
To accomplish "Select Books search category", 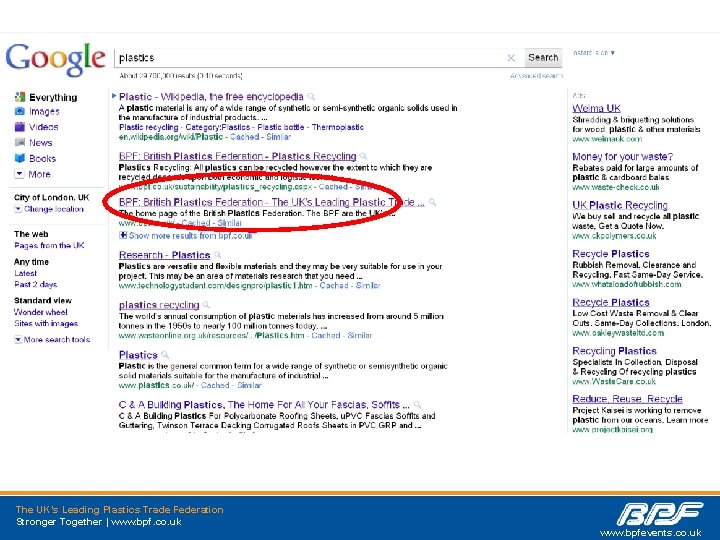I will (42, 158).
